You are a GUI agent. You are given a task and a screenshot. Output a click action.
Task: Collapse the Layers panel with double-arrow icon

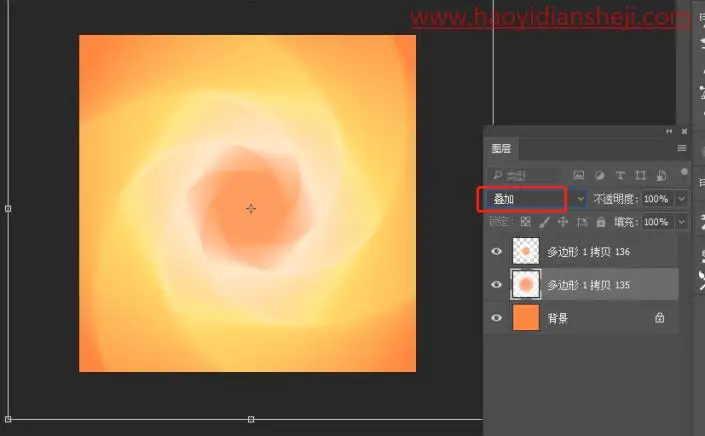669,131
